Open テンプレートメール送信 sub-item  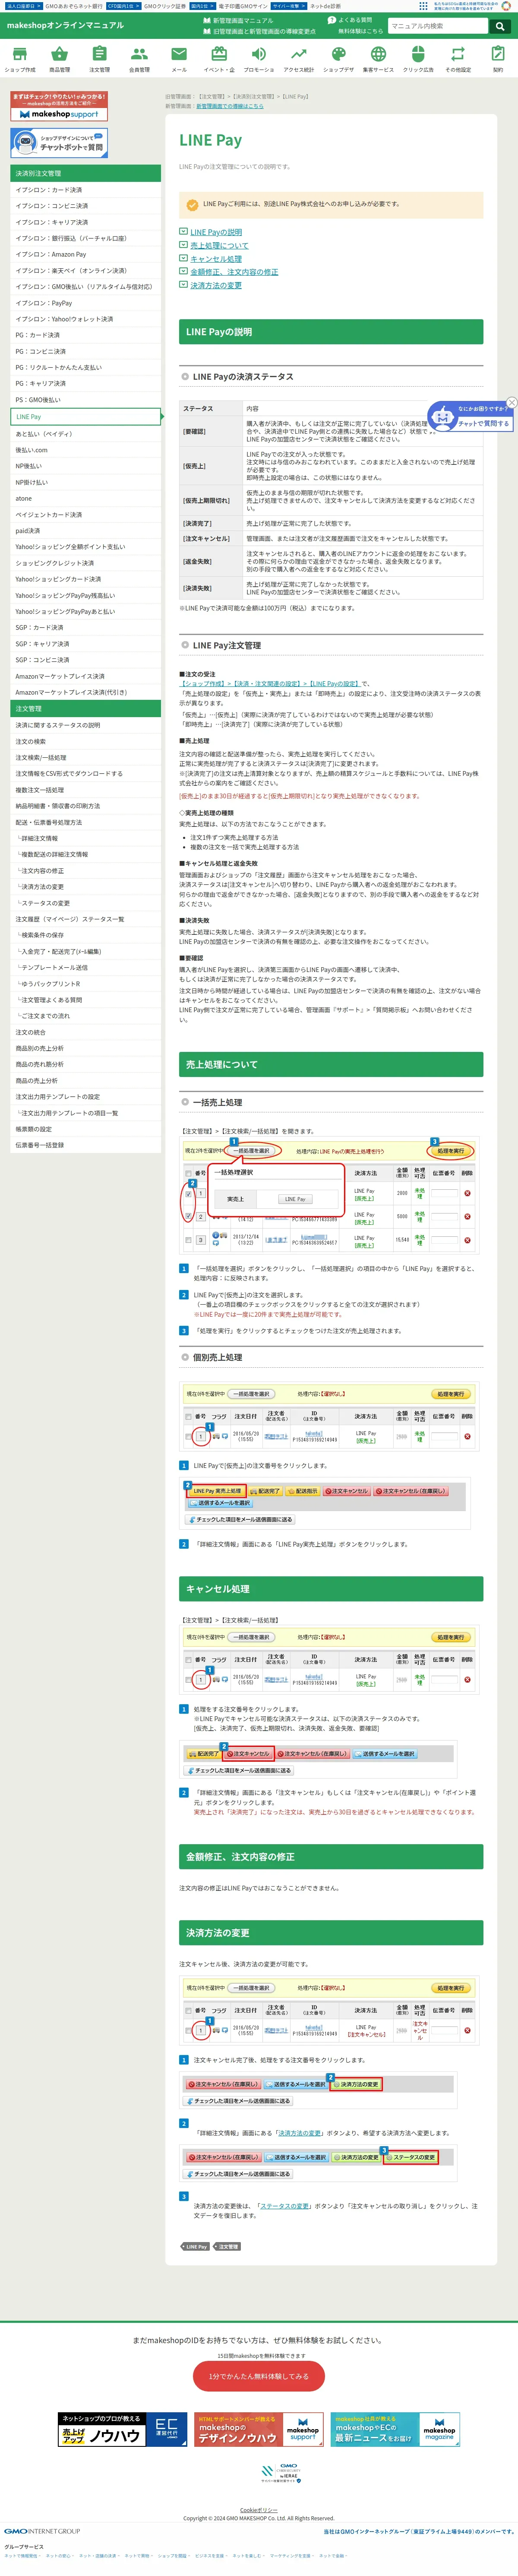point(85,967)
